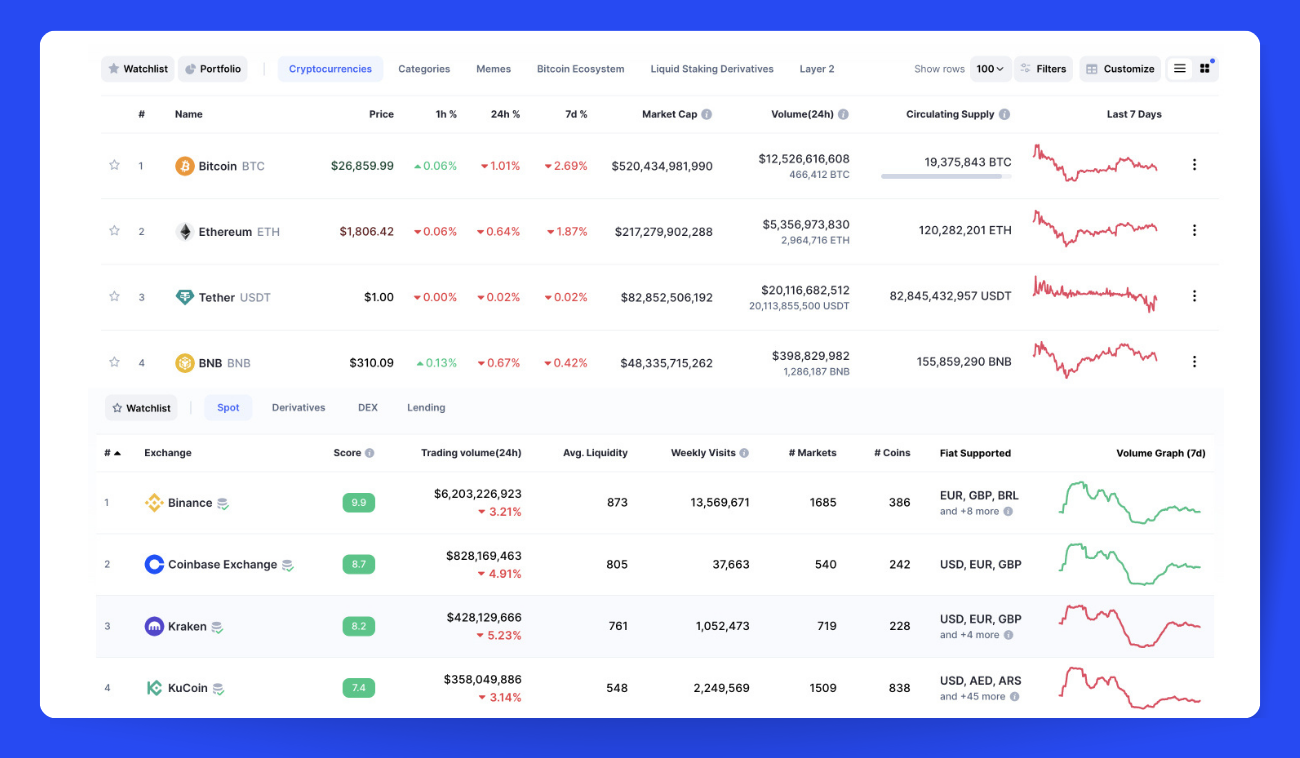Screen dimensions: 1300x758
Task: Click info icon next to KuCoin +45 more
Action: (x=1014, y=697)
